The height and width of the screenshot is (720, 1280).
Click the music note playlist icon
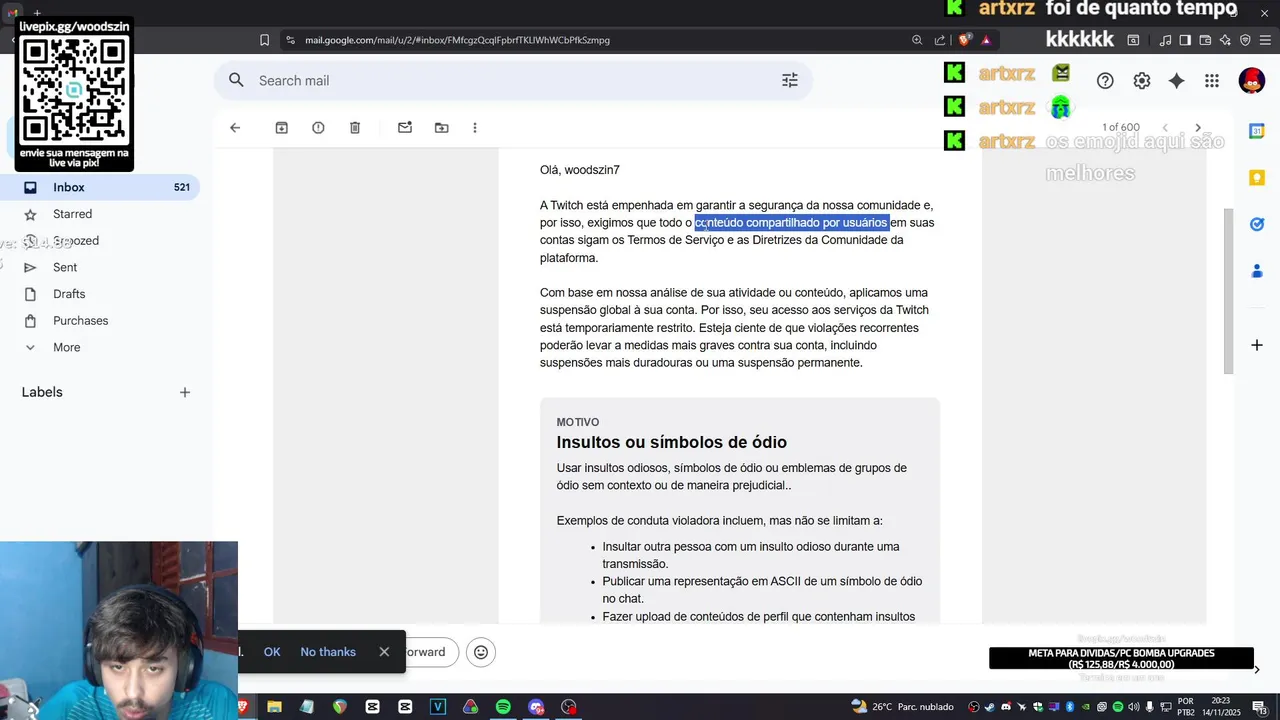tap(1166, 40)
